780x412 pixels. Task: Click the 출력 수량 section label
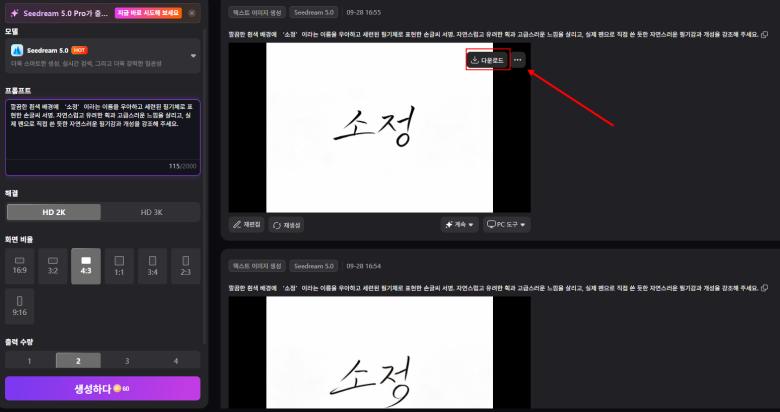point(19,342)
